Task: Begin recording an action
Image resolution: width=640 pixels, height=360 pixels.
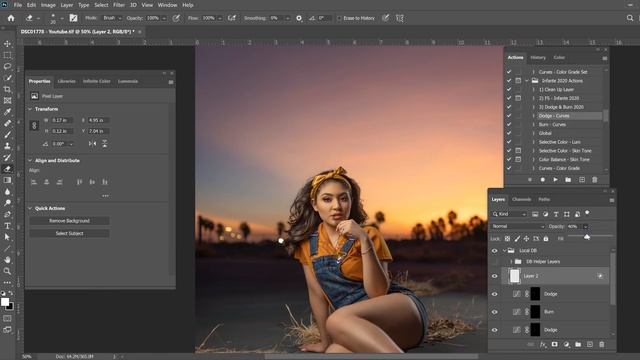Action: coord(542,180)
